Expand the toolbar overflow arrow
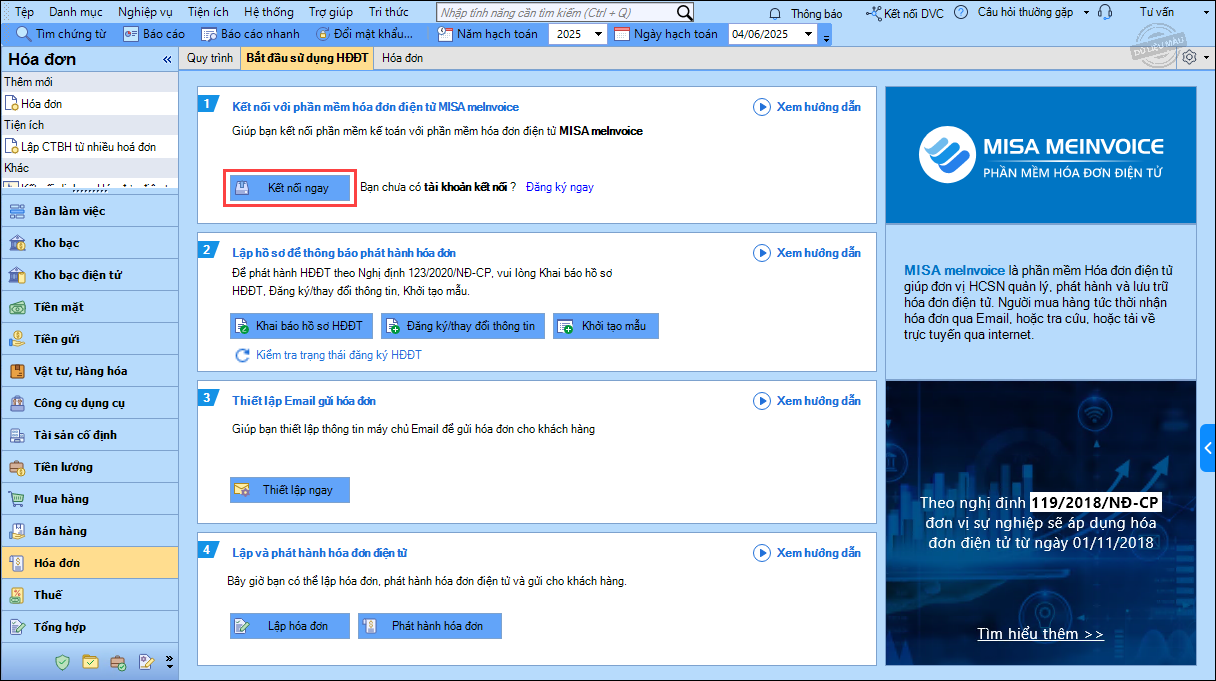The image size is (1216, 681). pos(825,37)
